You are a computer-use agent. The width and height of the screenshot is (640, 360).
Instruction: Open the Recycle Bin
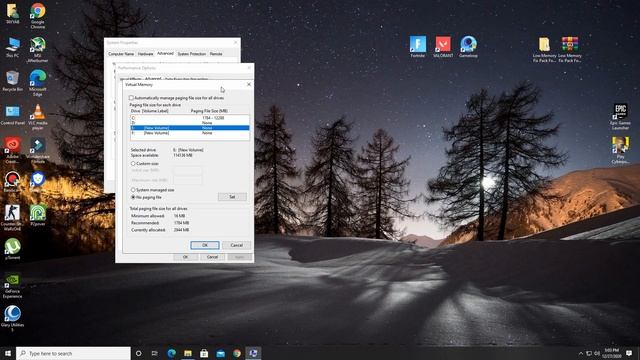point(12,81)
